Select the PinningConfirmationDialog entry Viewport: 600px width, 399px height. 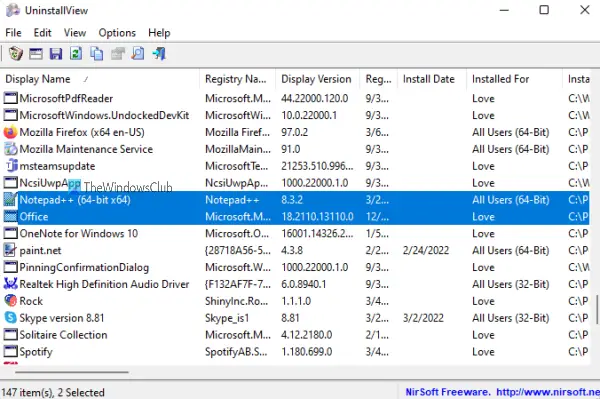coord(84,267)
